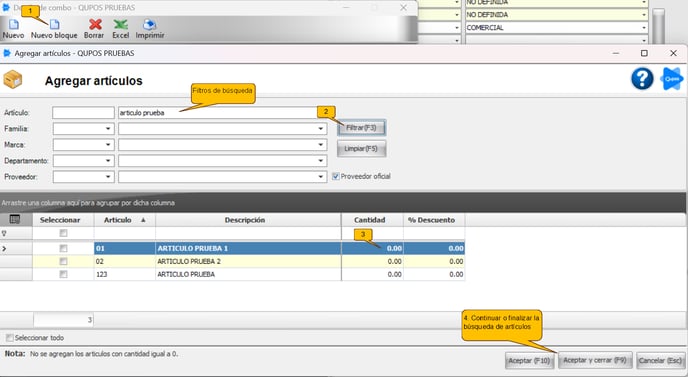The height and width of the screenshot is (377, 688).
Task: Check the filter row Seleccionar checkbox
Action: pyautogui.click(x=64, y=233)
